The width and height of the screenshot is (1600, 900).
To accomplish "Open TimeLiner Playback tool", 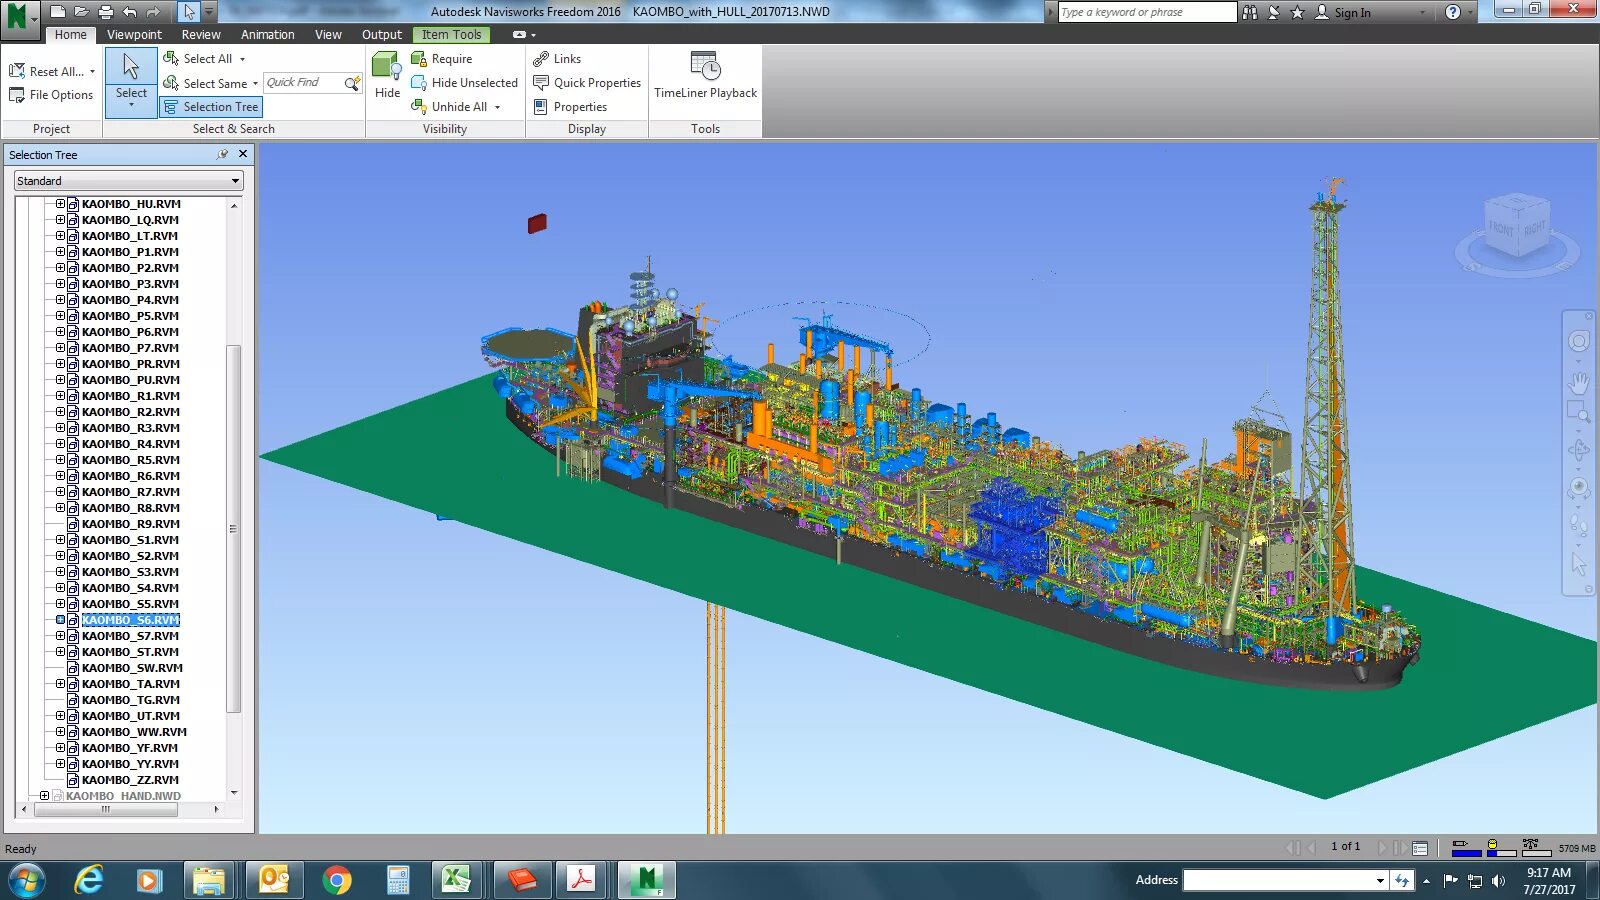I will point(705,76).
